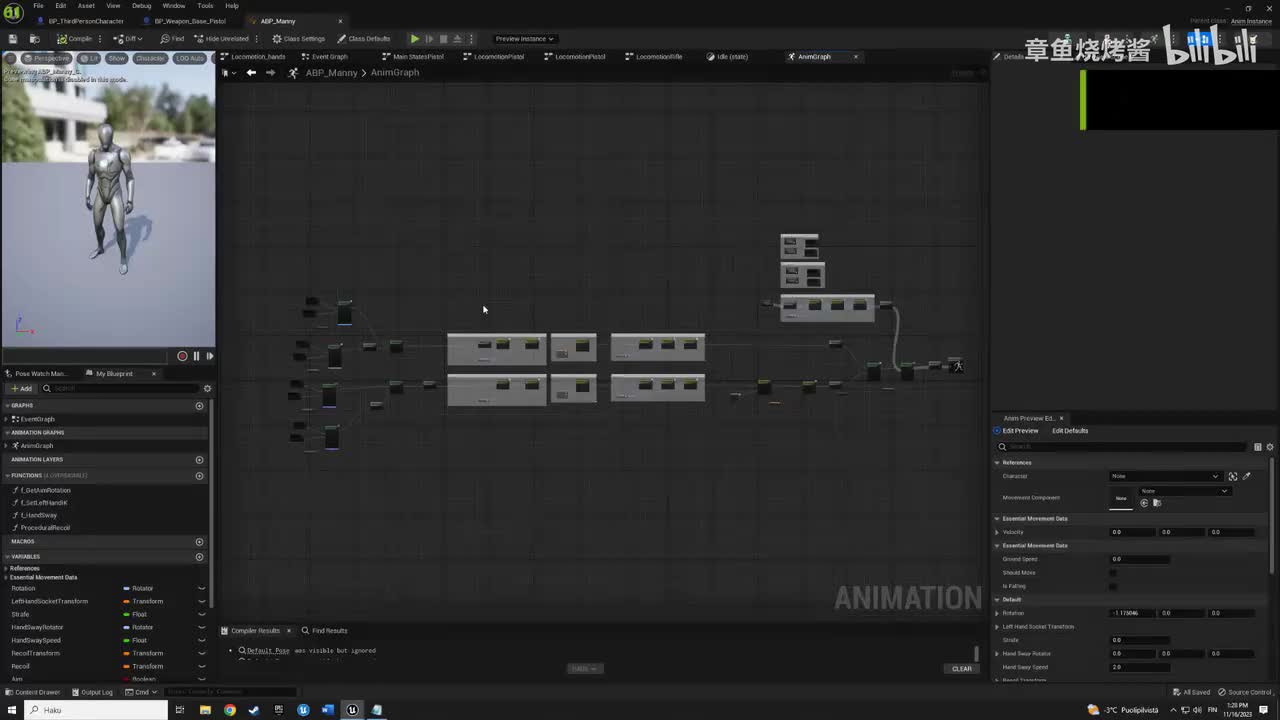This screenshot has height=720, width=1280.
Task: Select the ProceduralRecoil function
Action: click(45, 528)
